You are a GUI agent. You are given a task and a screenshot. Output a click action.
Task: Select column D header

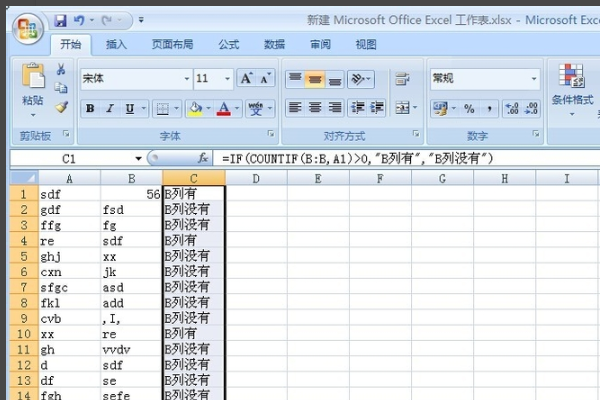pyautogui.click(x=256, y=178)
